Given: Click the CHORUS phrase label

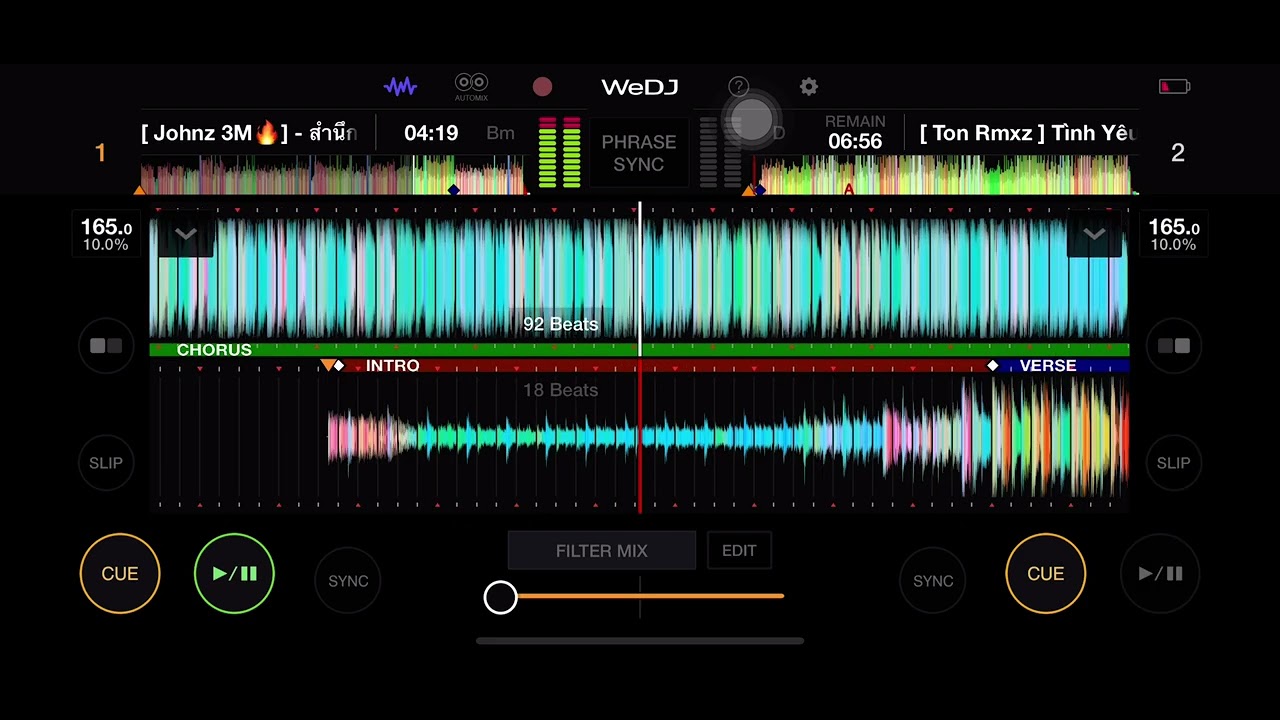Looking at the screenshot, I should point(214,350).
